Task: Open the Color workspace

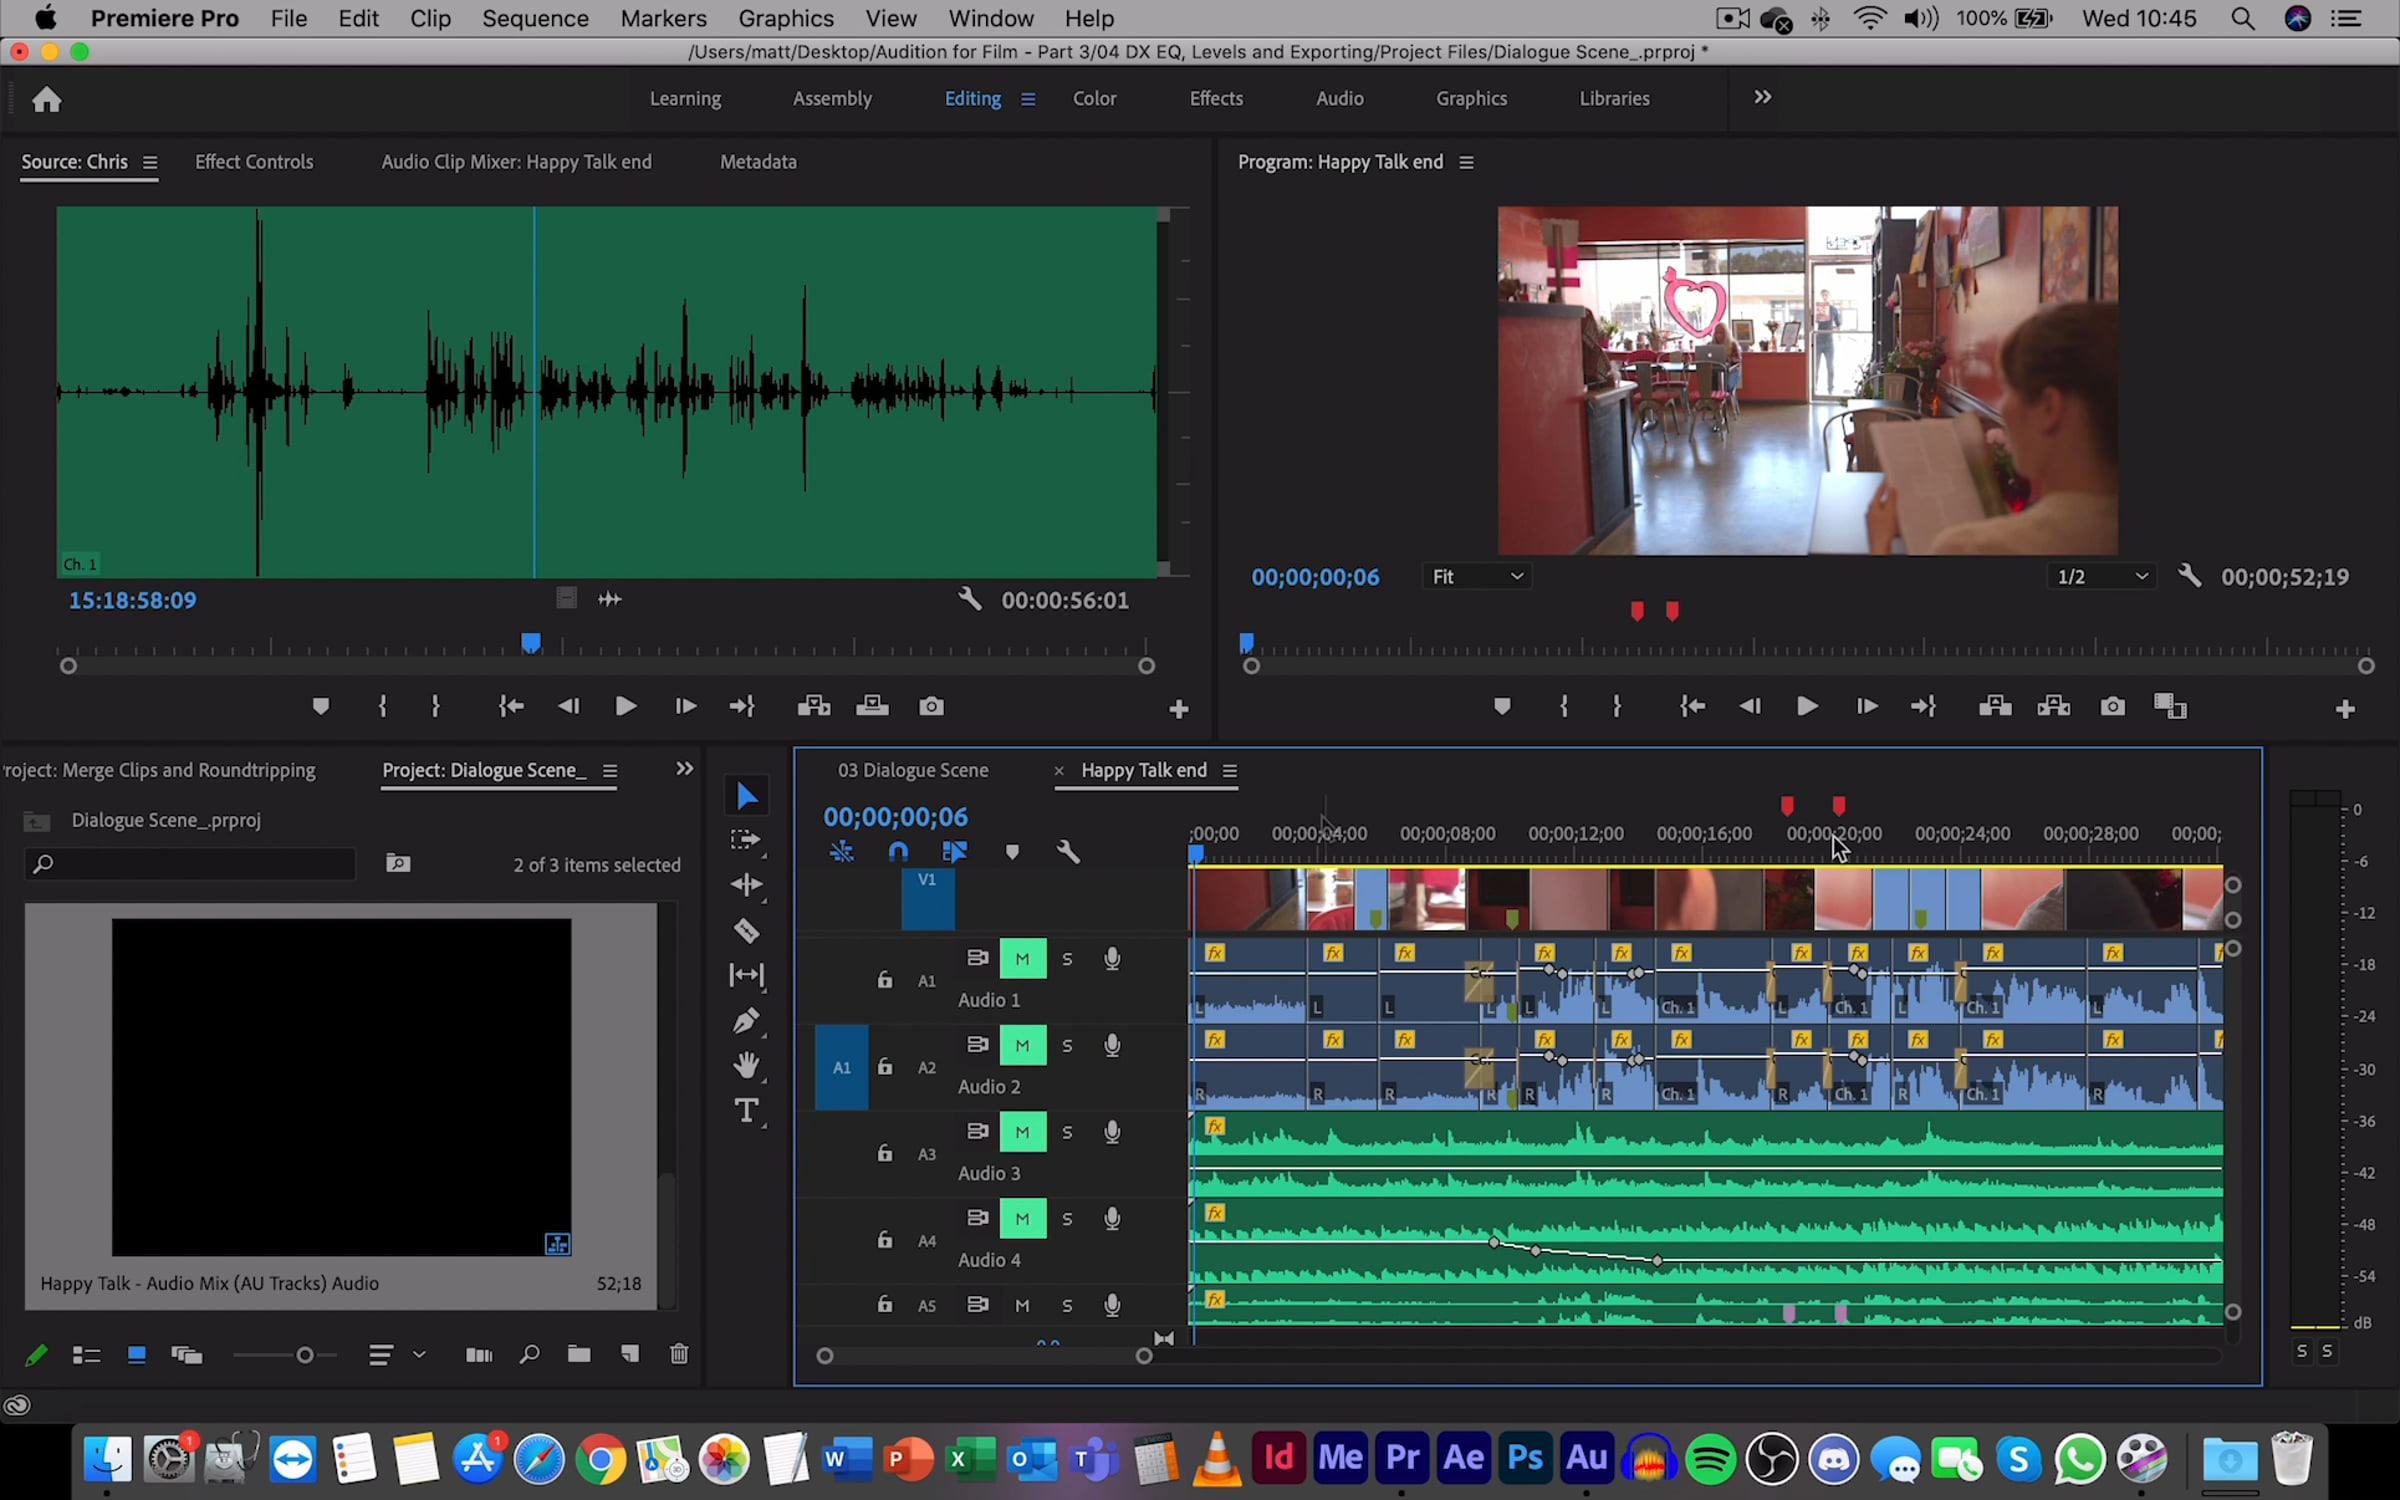Action: (x=1094, y=98)
